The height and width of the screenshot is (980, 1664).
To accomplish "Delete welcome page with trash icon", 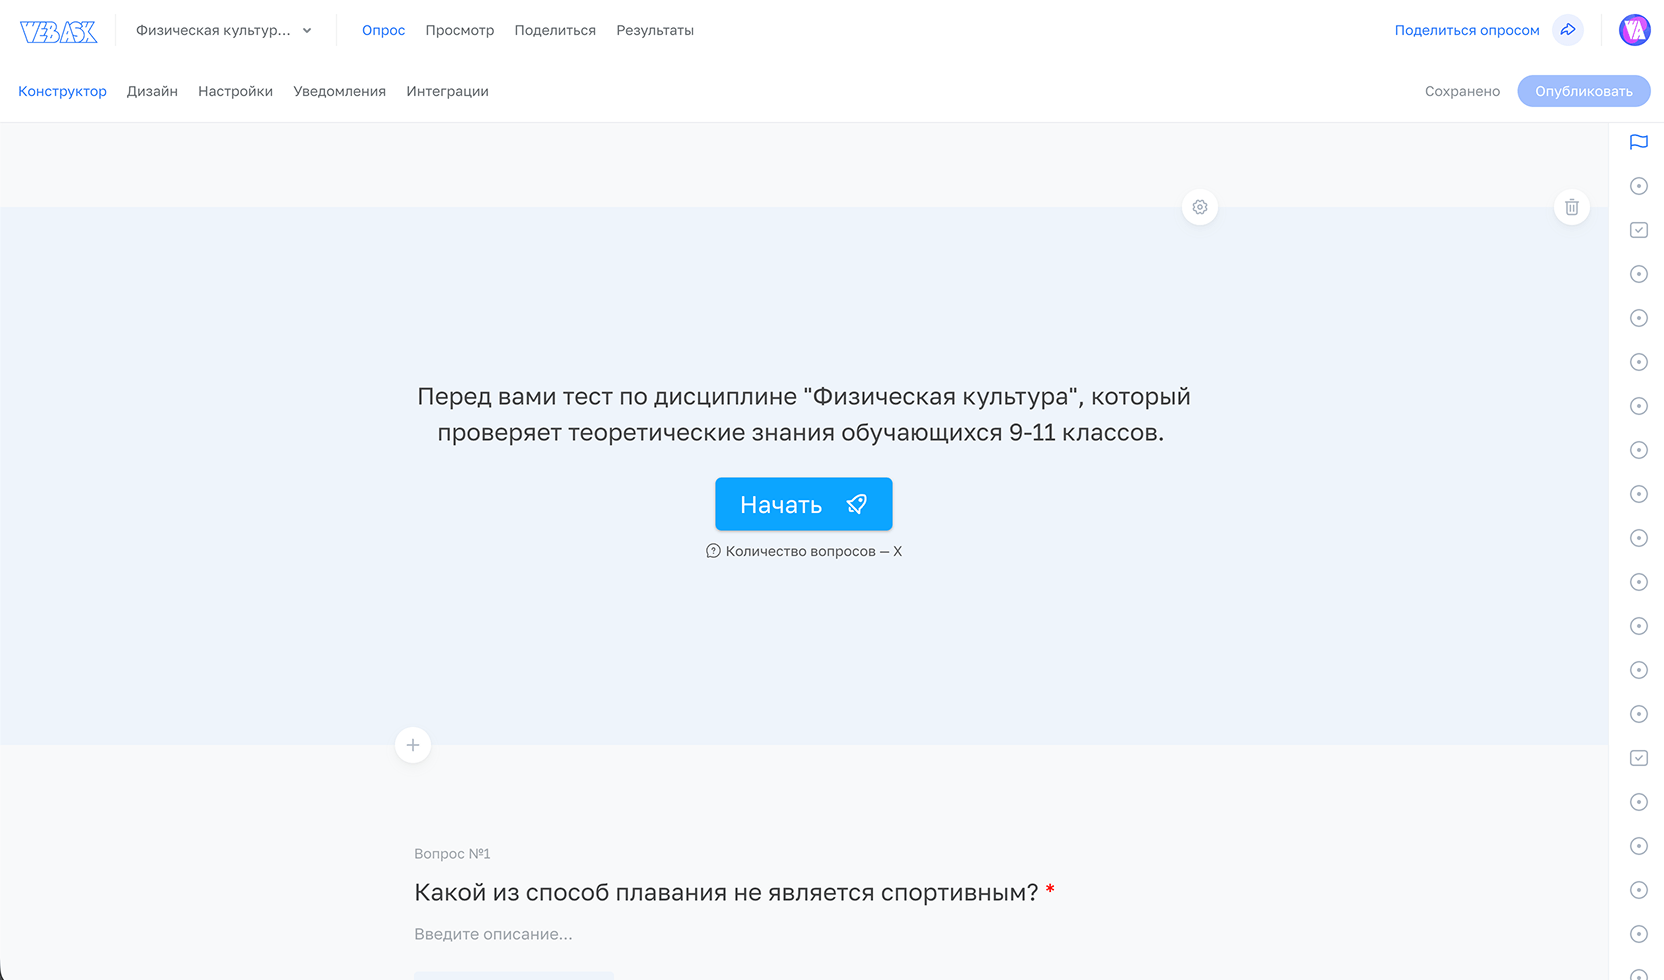I will coord(1572,207).
